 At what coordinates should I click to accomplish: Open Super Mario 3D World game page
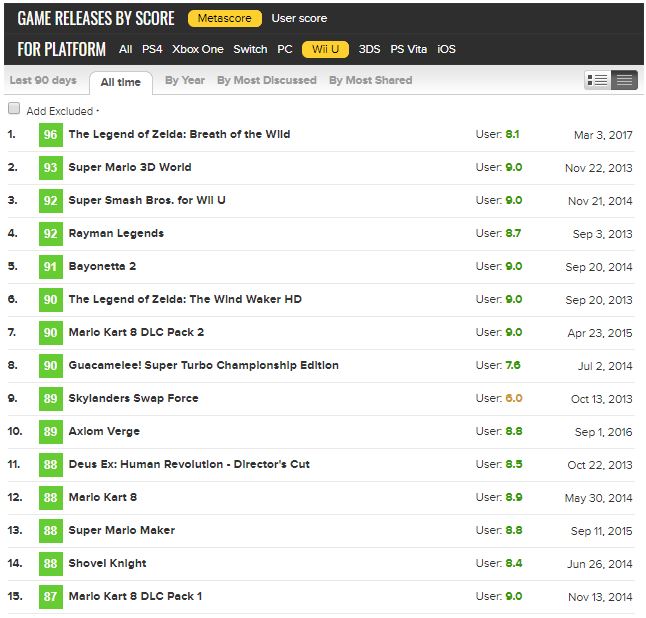129,167
